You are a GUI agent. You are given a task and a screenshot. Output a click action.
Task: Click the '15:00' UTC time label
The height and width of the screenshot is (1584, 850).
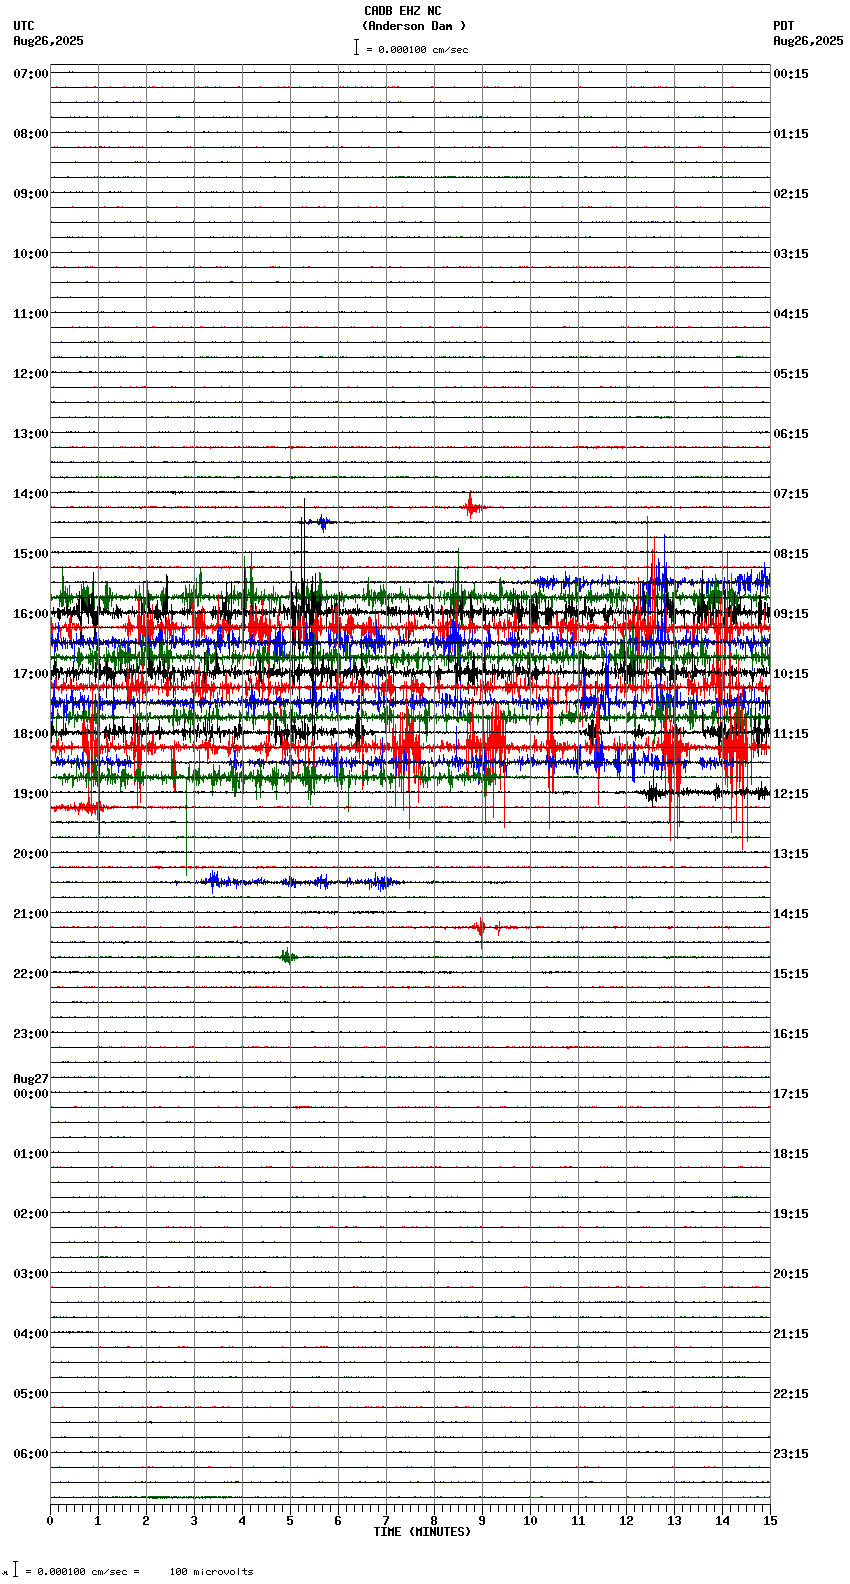31,554
